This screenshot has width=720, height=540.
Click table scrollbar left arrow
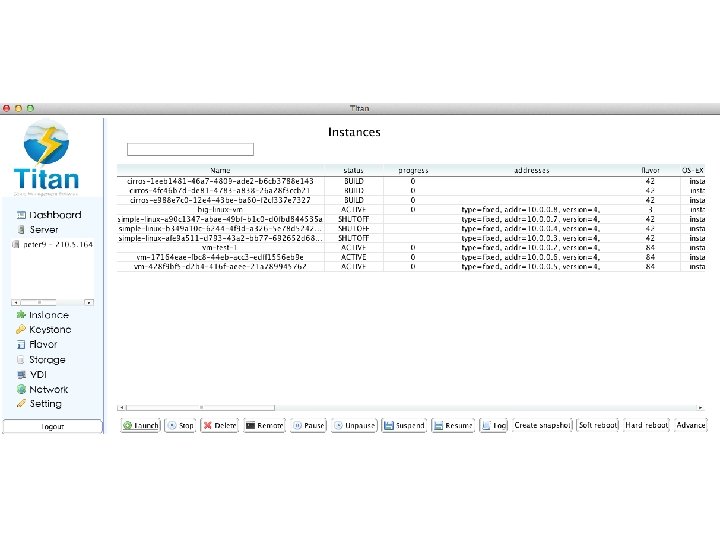coord(121,407)
